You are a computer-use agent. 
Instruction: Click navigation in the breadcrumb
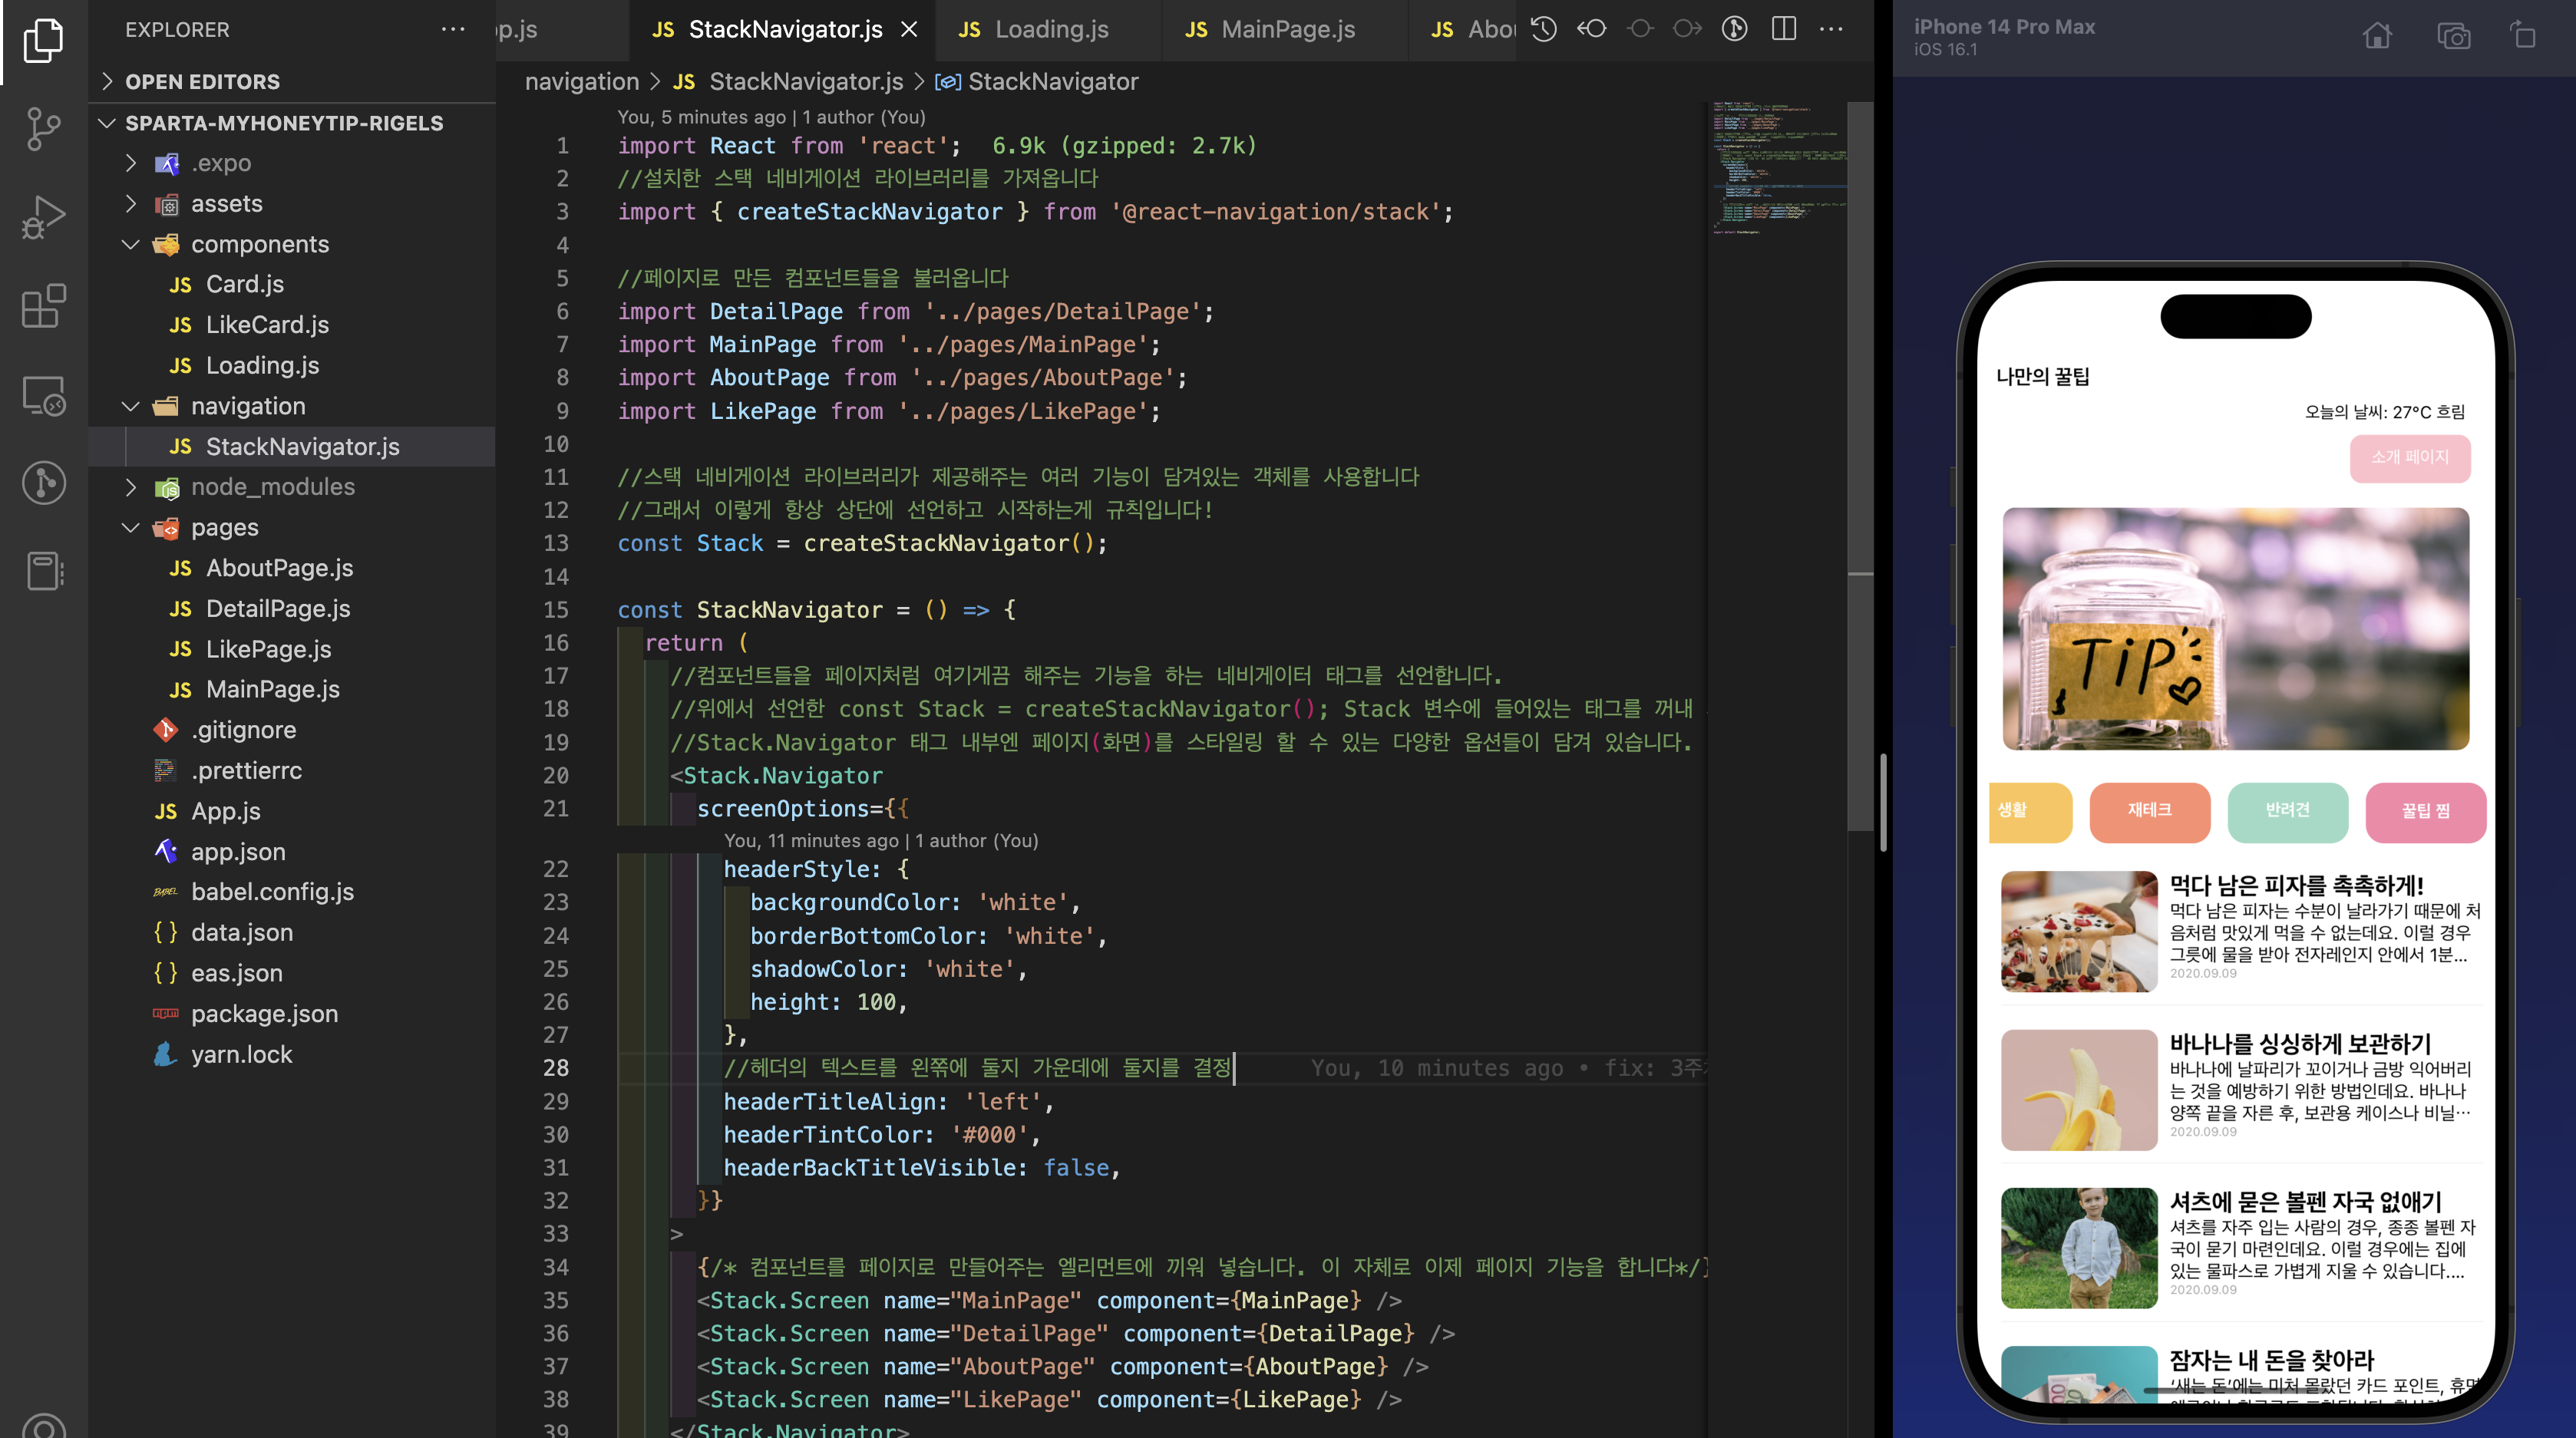point(582,81)
